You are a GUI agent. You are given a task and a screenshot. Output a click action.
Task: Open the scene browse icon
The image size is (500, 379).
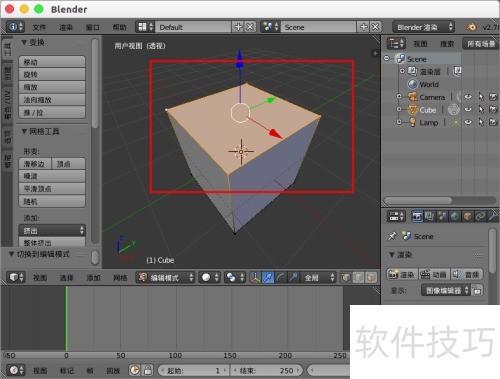click(271, 27)
